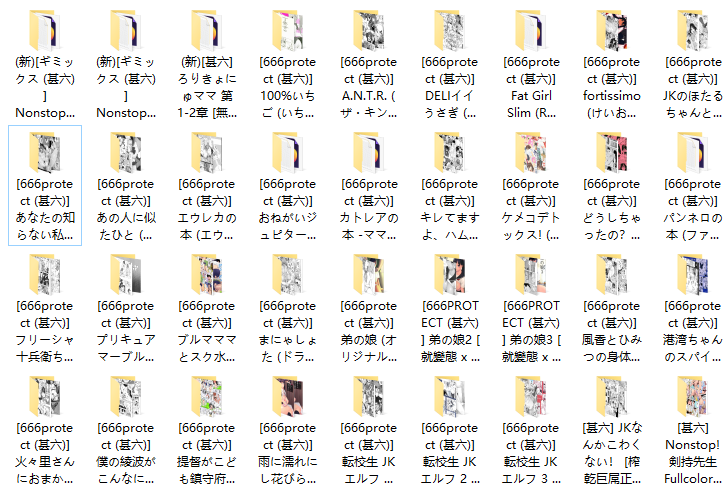Viewport: 727px width, 487px height.
Task: Select the プリキュアマーブル folder icon
Action: click(126, 275)
